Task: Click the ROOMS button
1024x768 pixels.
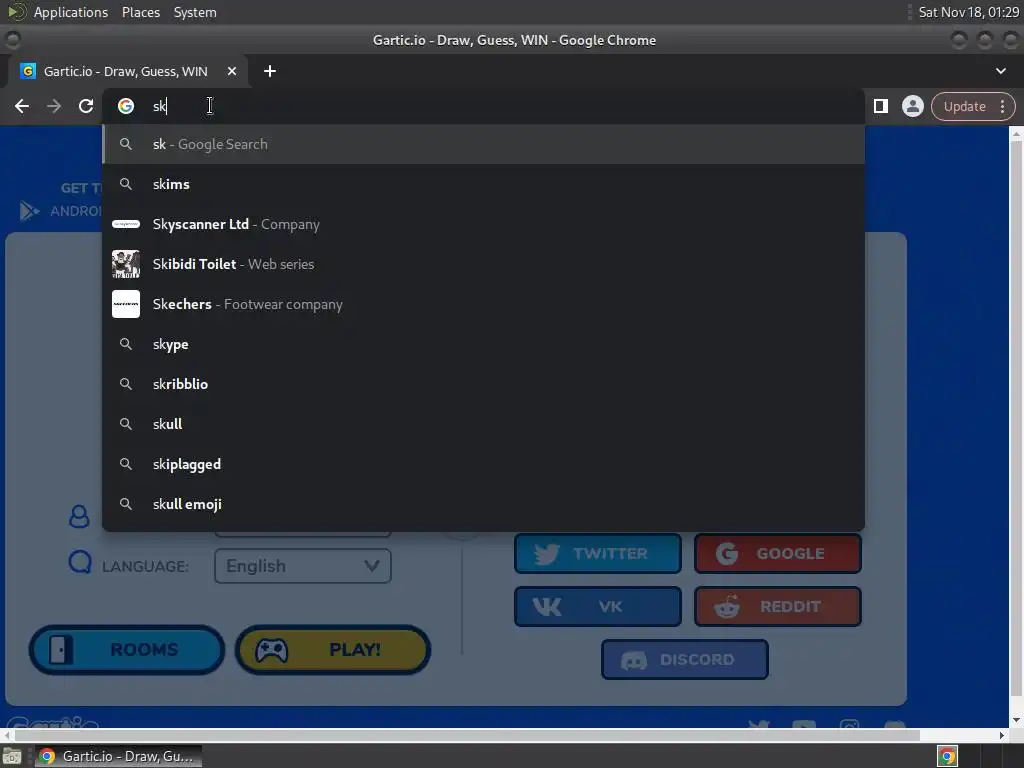Action: click(127, 650)
